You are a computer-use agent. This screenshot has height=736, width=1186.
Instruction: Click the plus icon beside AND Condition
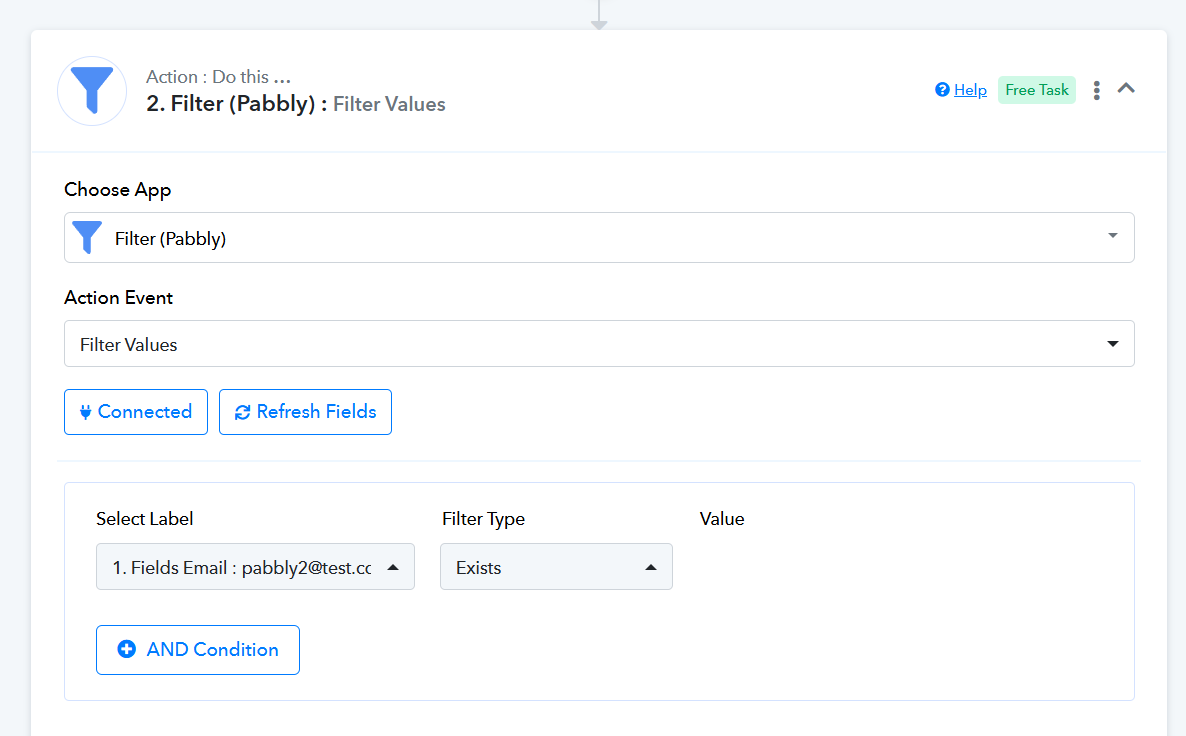[x=127, y=650]
